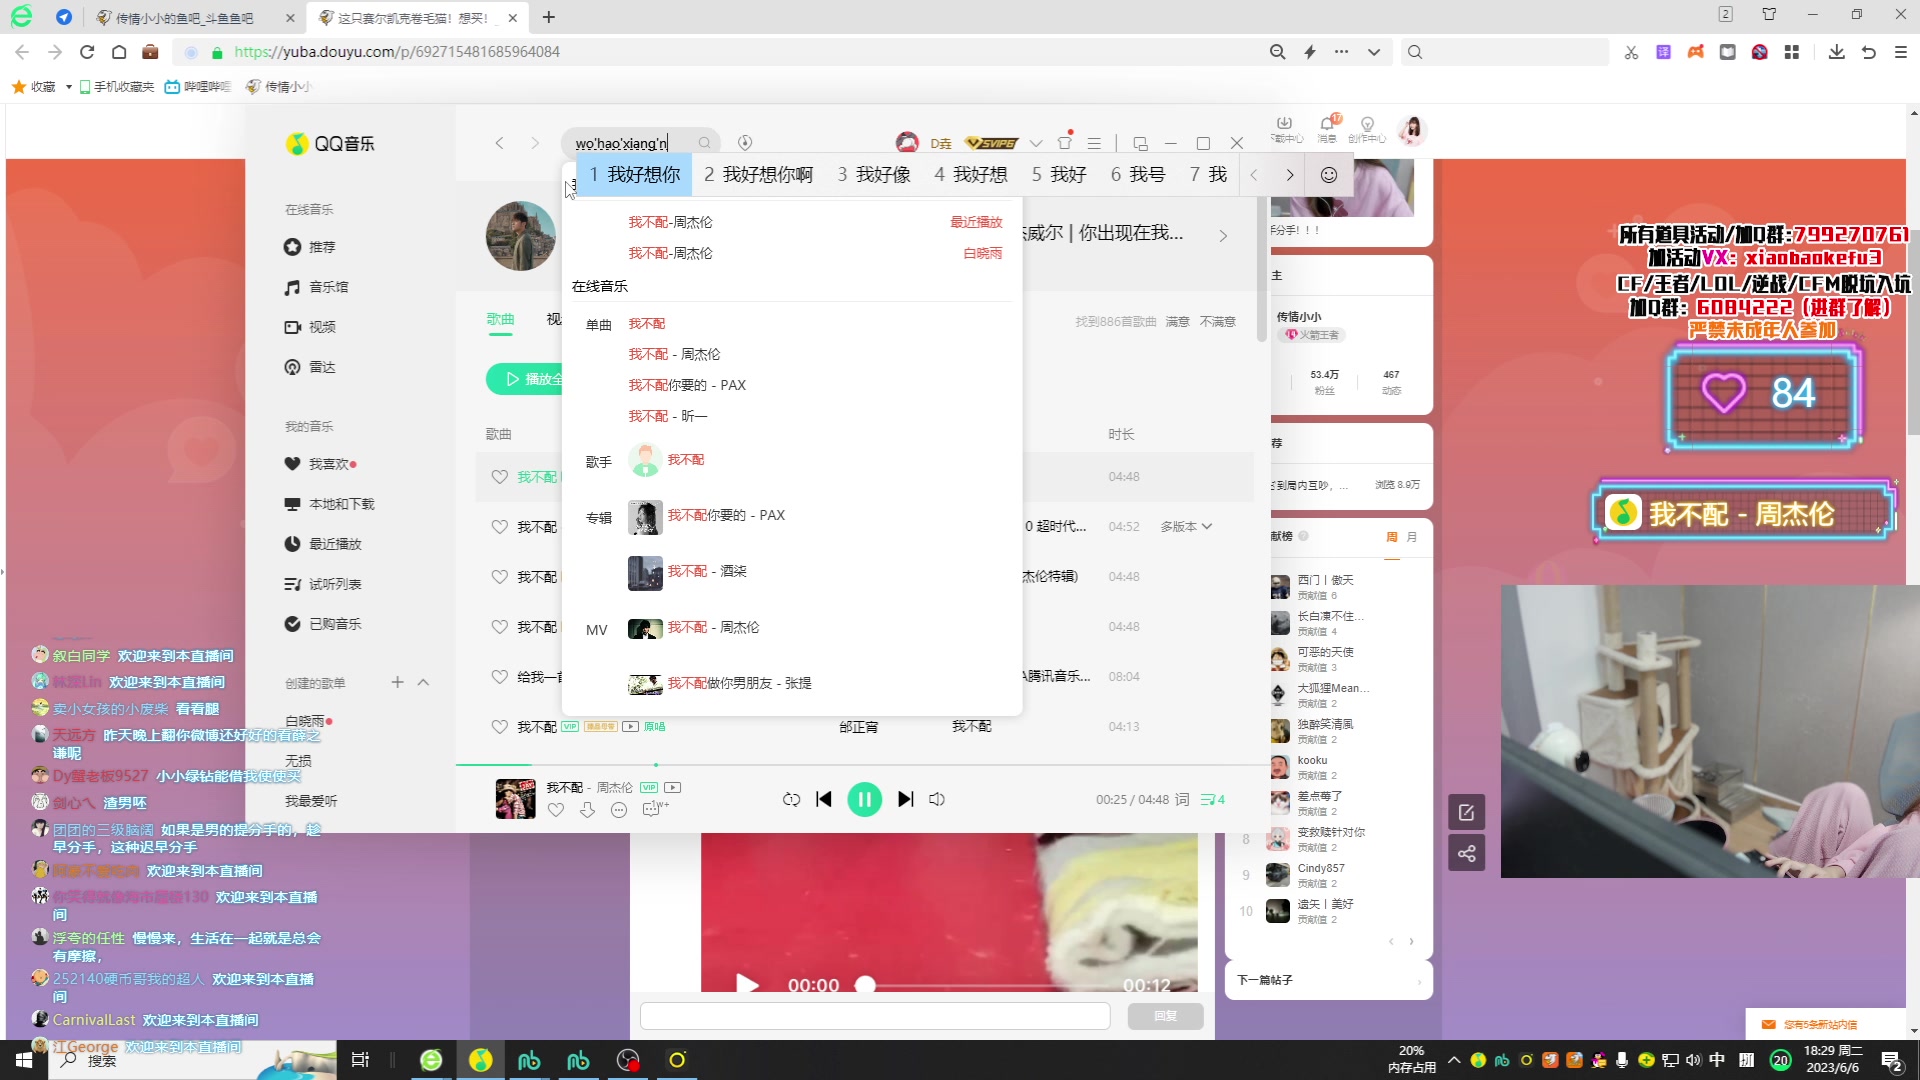Image resolution: width=1920 pixels, height=1080 pixels.
Task: Click the edit post icon on the page sidebar
Action: tap(1466, 813)
